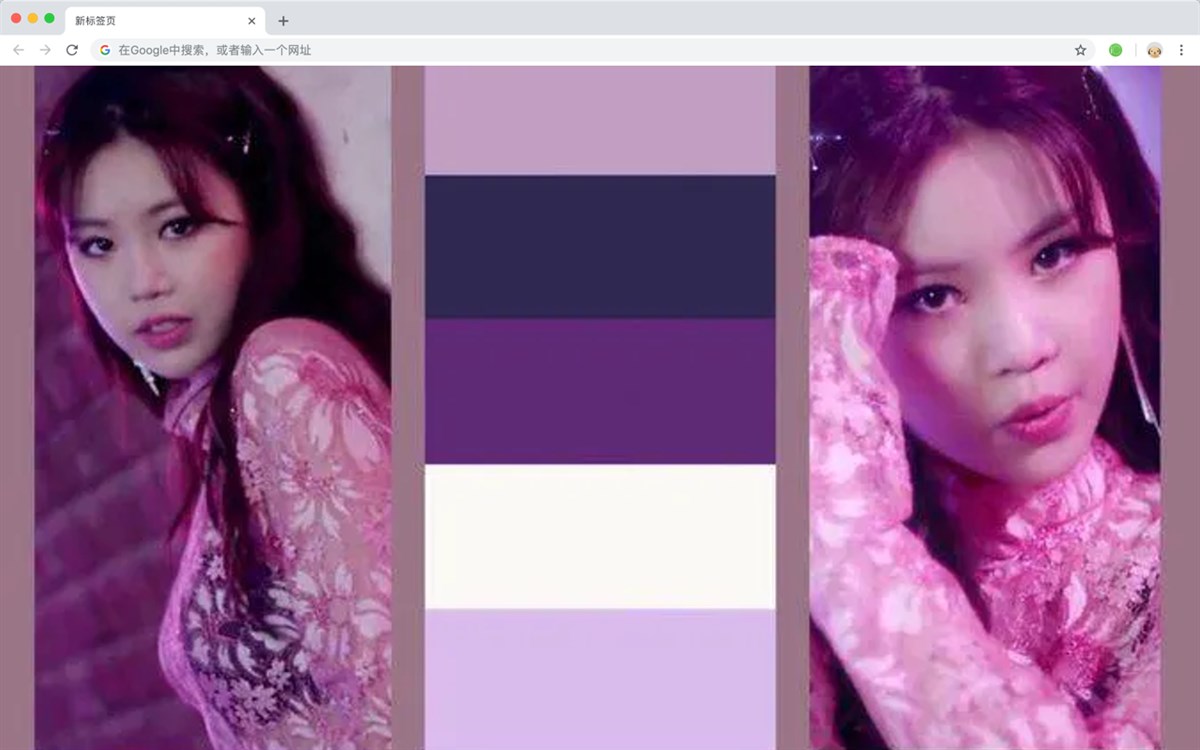This screenshot has height=750, width=1200.
Task: Click the left photo of the woman
Action: 213,408
